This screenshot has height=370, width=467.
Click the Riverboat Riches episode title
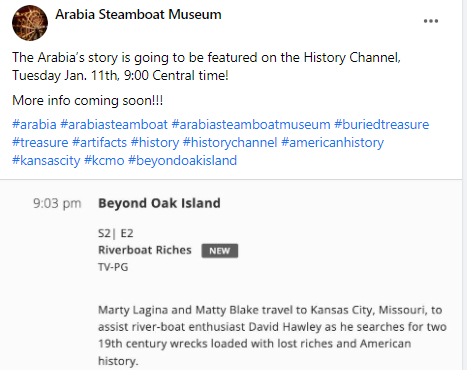145,250
